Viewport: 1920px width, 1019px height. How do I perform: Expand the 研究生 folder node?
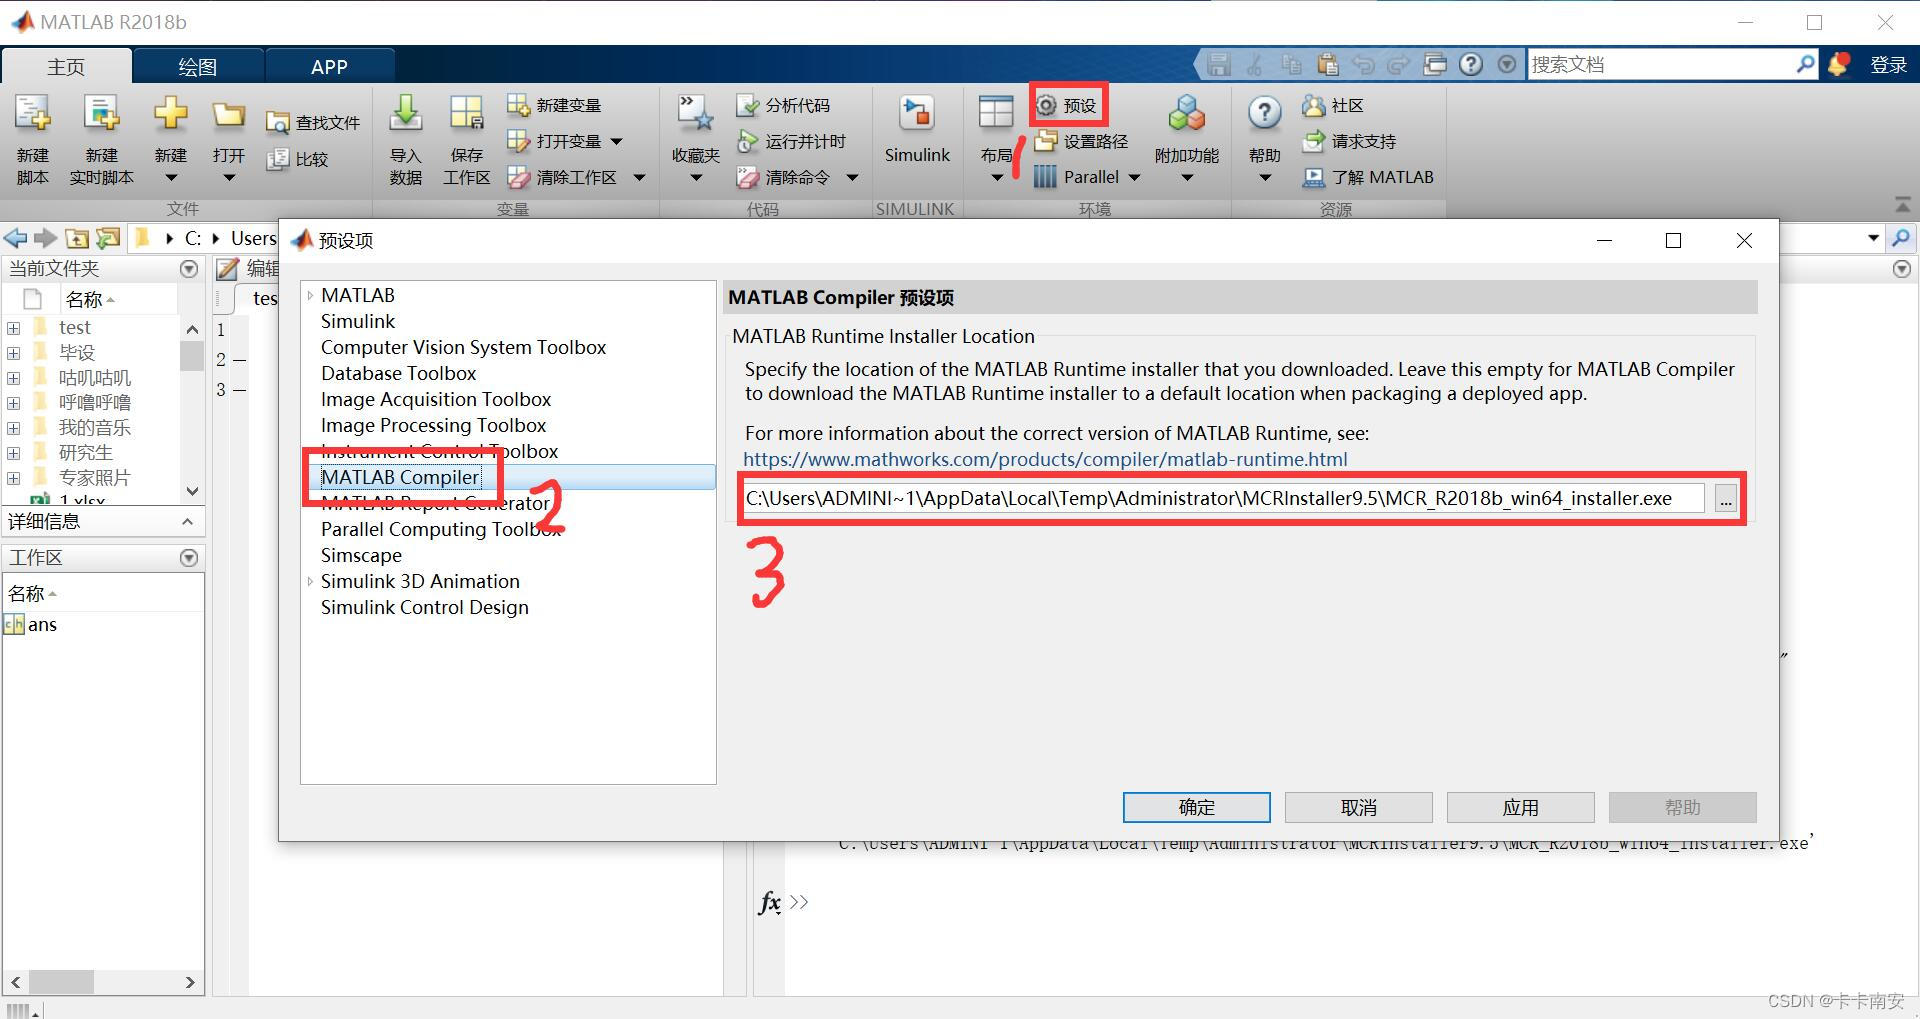coord(14,453)
